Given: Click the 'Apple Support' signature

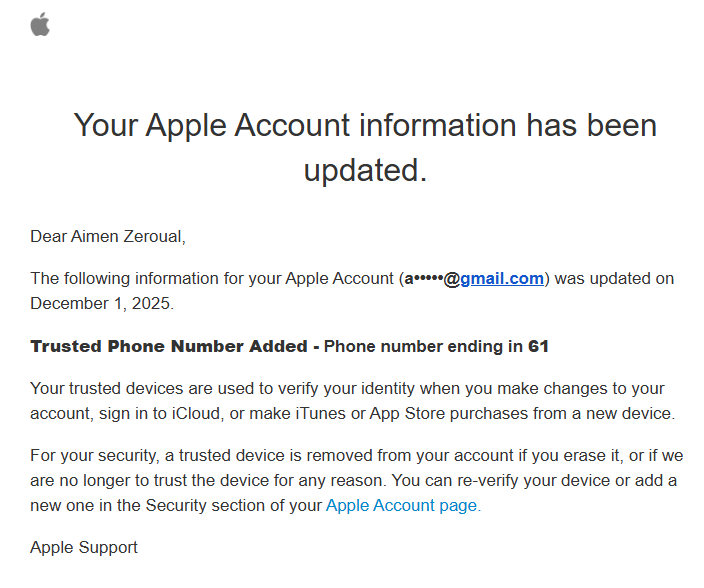Looking at the screenshot, I should coord(84,547).
